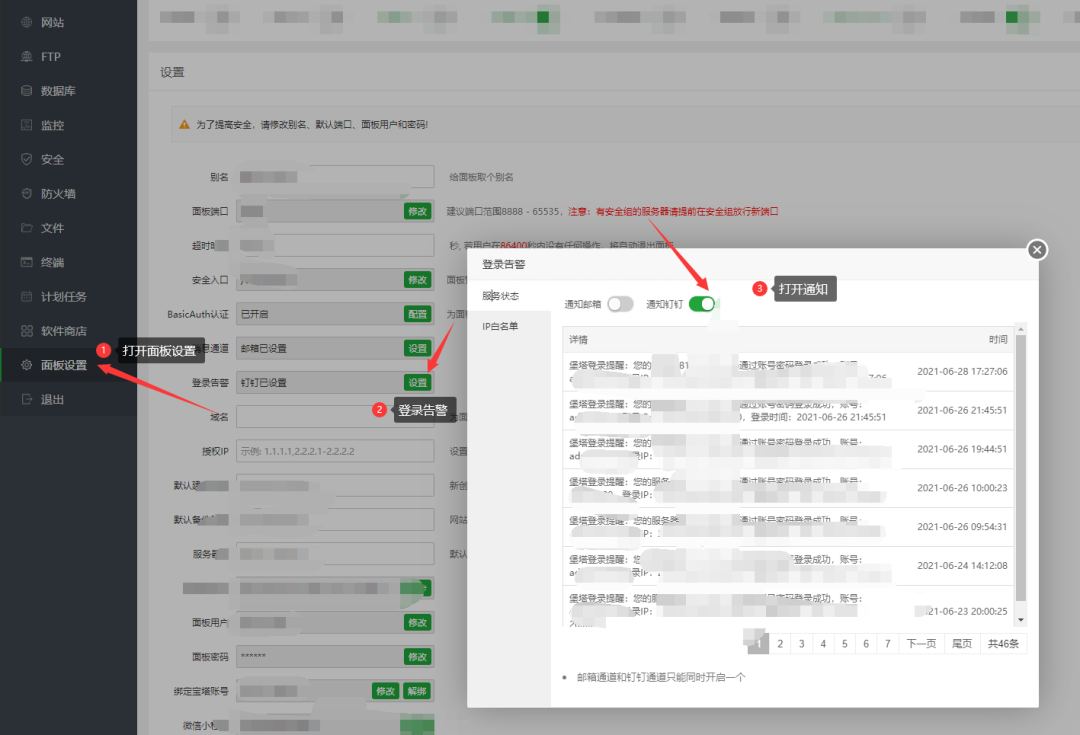Click the 共46条 total count text

click(1003, 643)
